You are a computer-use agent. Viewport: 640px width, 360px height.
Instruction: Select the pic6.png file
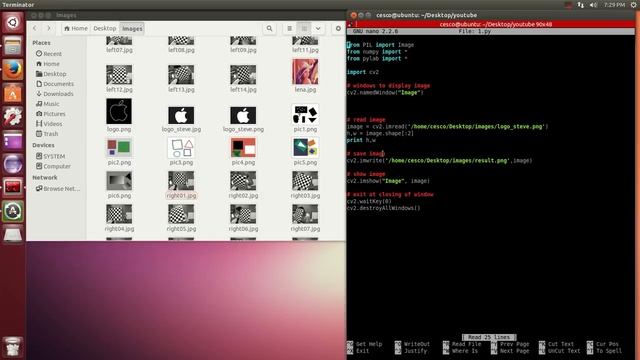pos(119,185)
